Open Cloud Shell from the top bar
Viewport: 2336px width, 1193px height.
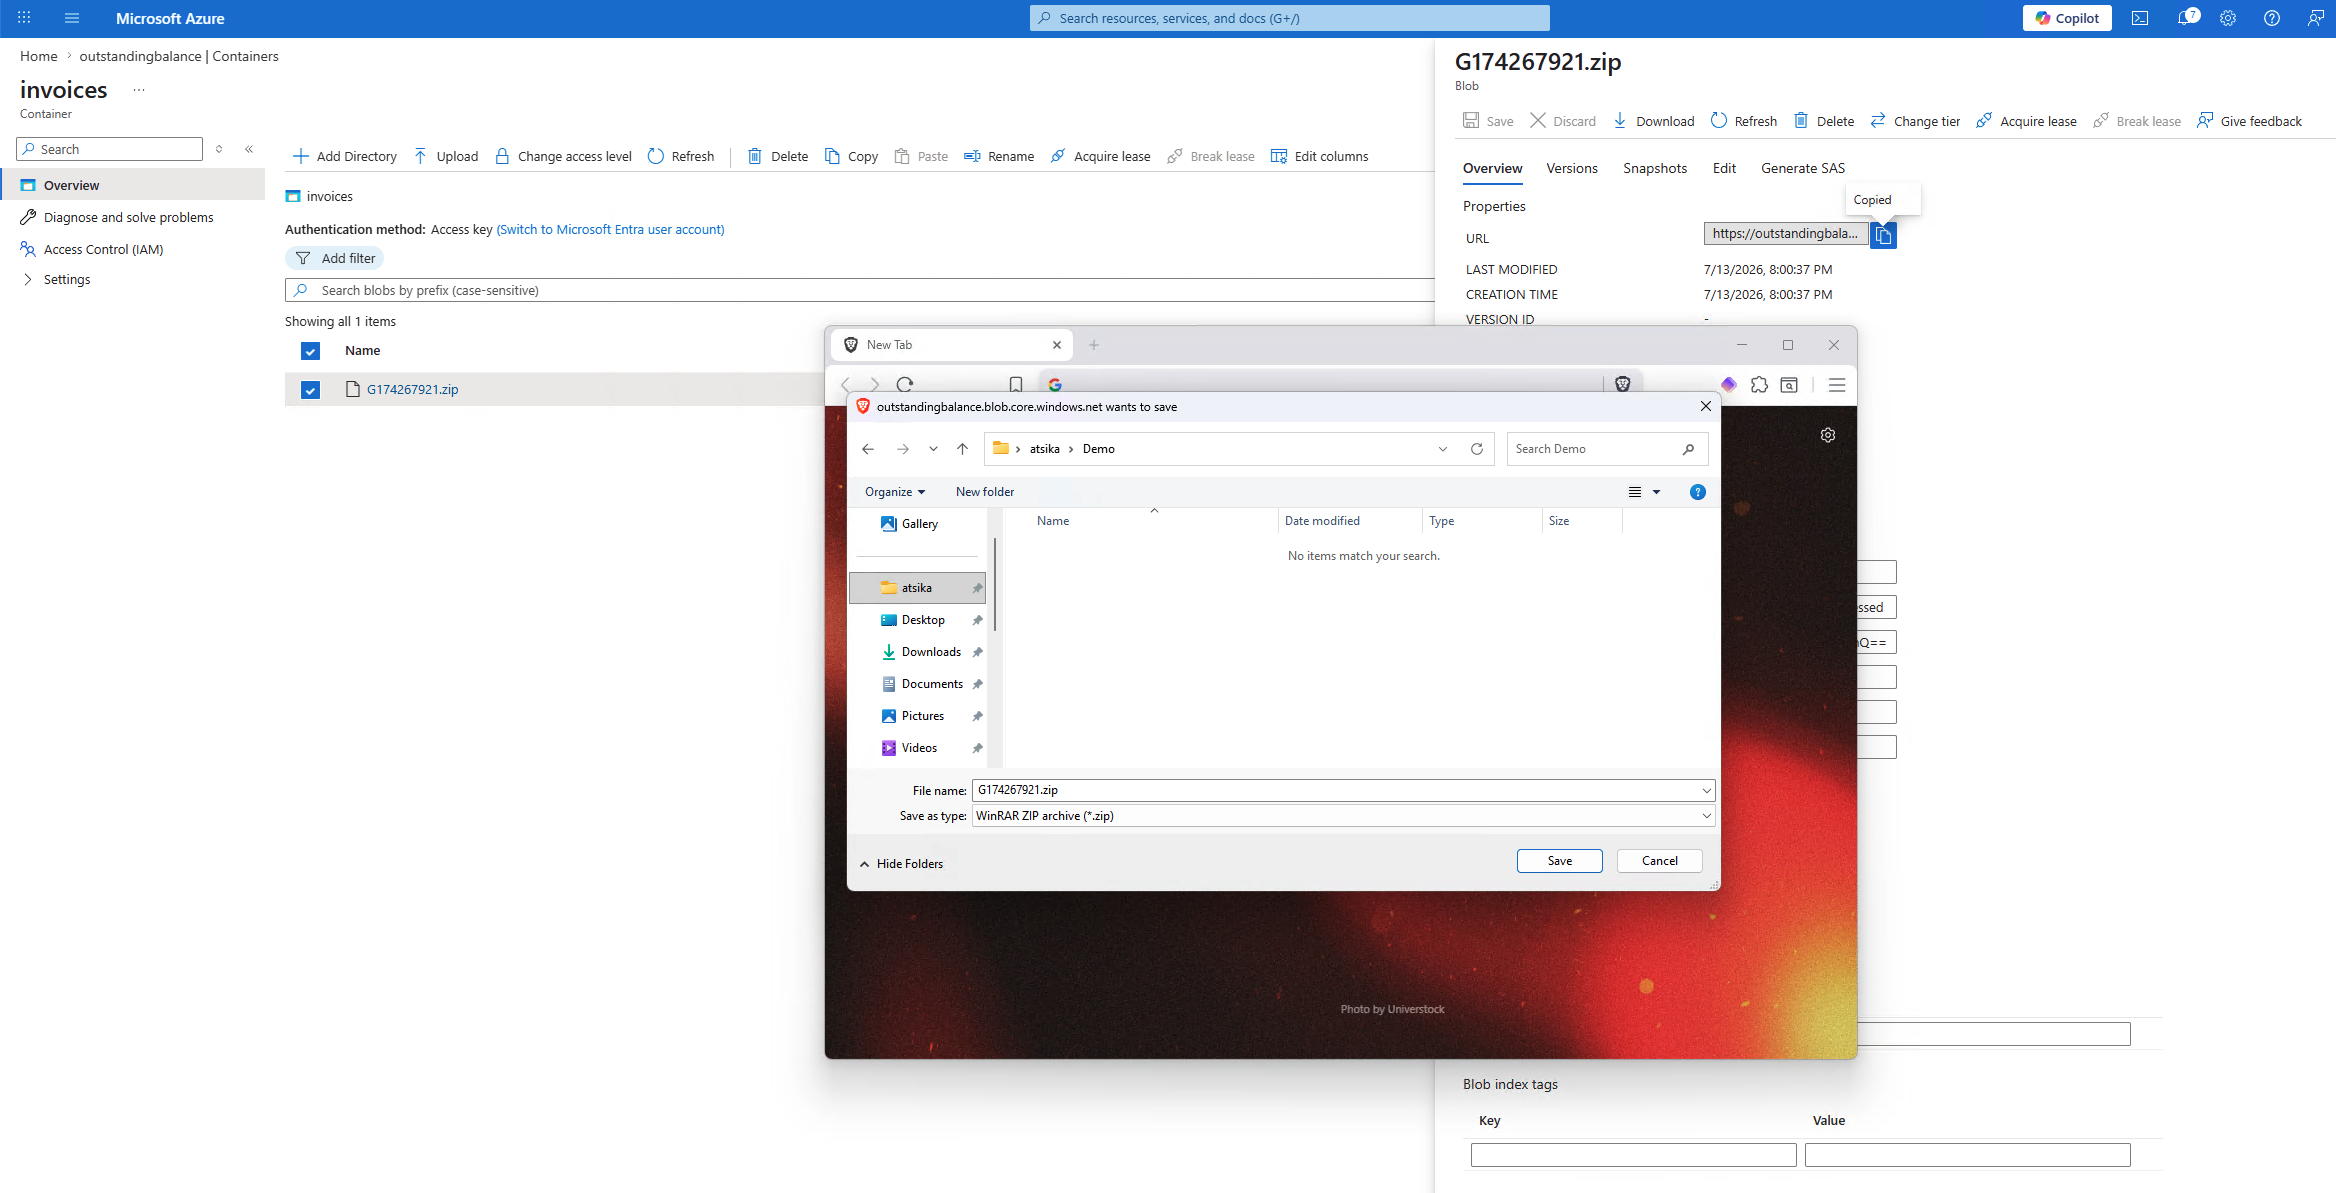tap(2140, 18)
